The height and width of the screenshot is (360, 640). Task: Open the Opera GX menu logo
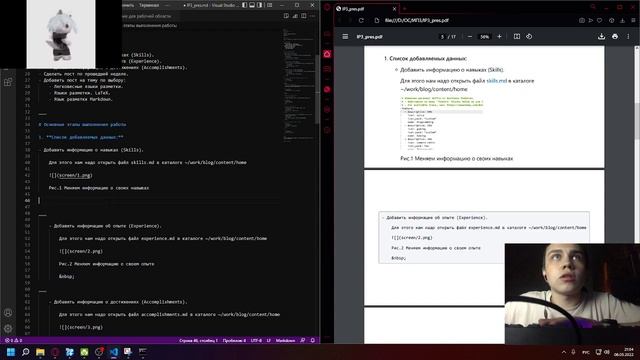(x=327, y=7)
